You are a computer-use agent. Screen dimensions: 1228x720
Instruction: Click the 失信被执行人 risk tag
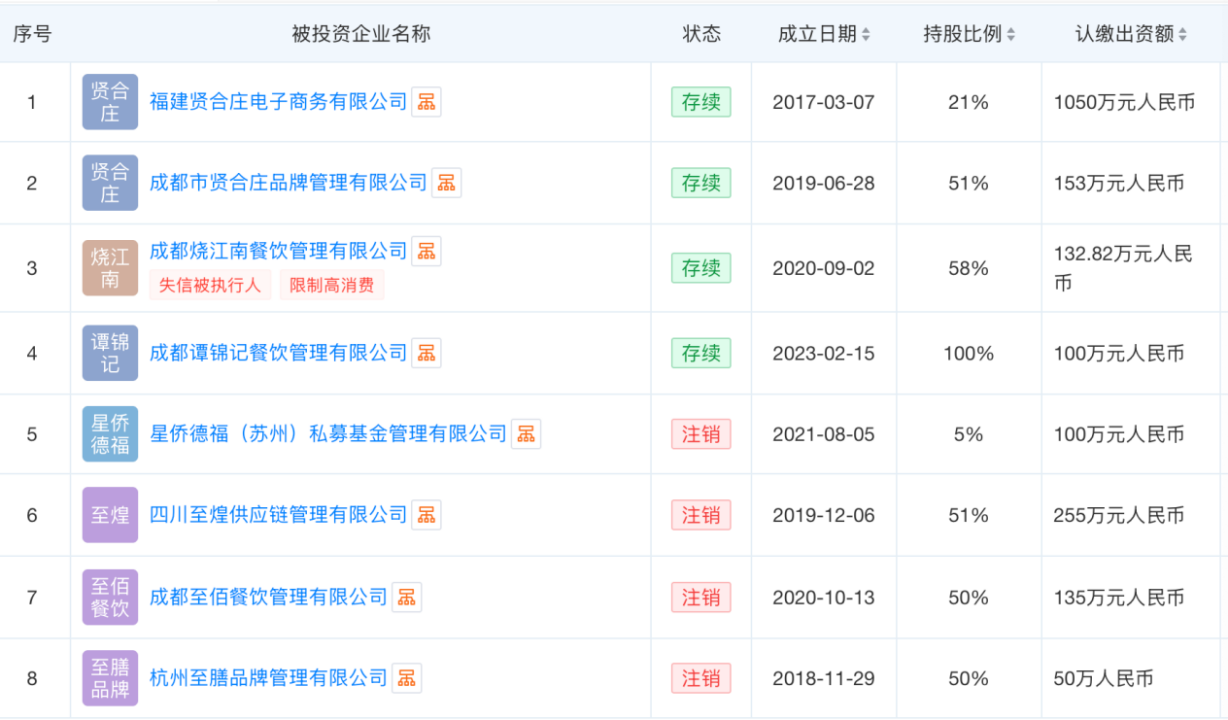(x=210, y=285)
